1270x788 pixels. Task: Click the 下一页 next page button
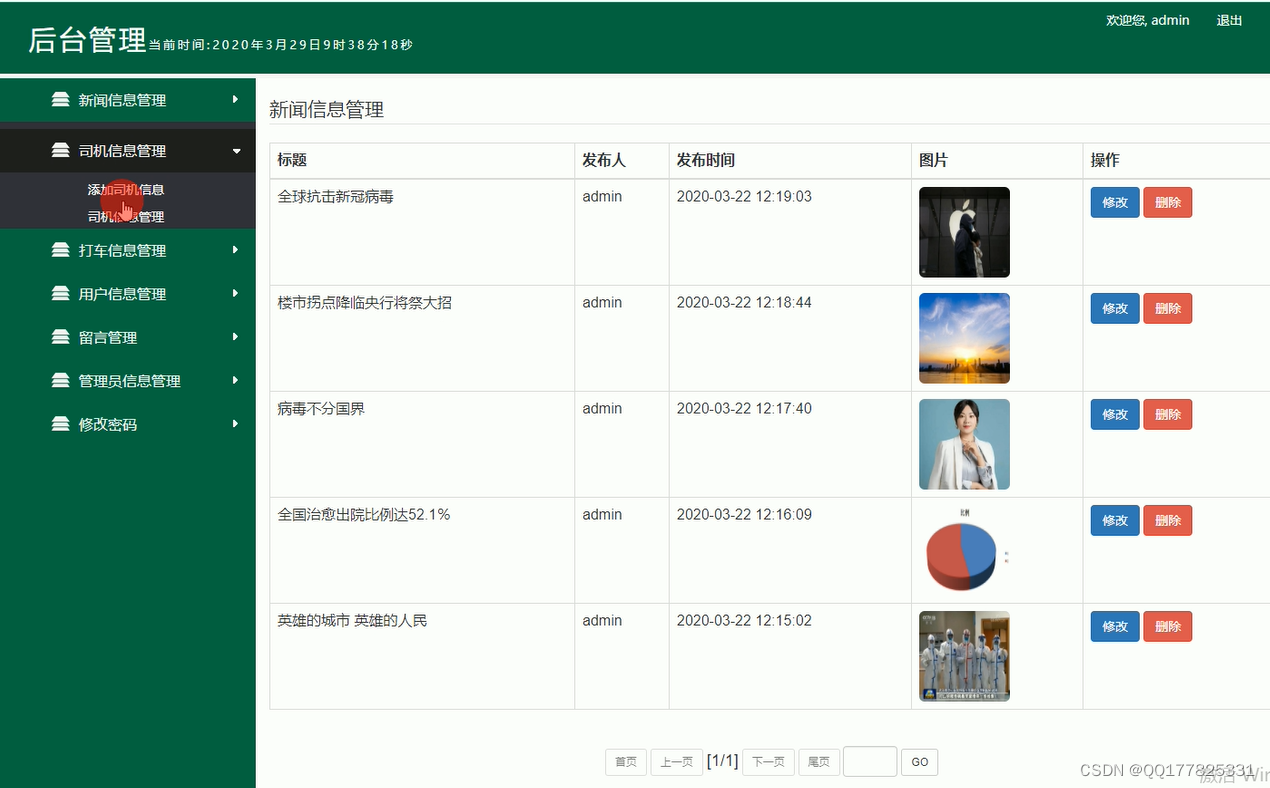point(768,762)
